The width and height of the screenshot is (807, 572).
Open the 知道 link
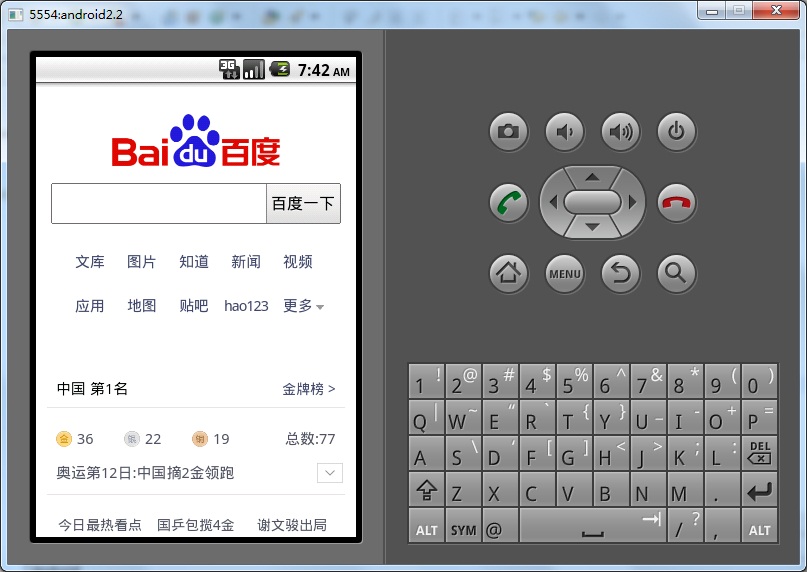coord(194,262)
